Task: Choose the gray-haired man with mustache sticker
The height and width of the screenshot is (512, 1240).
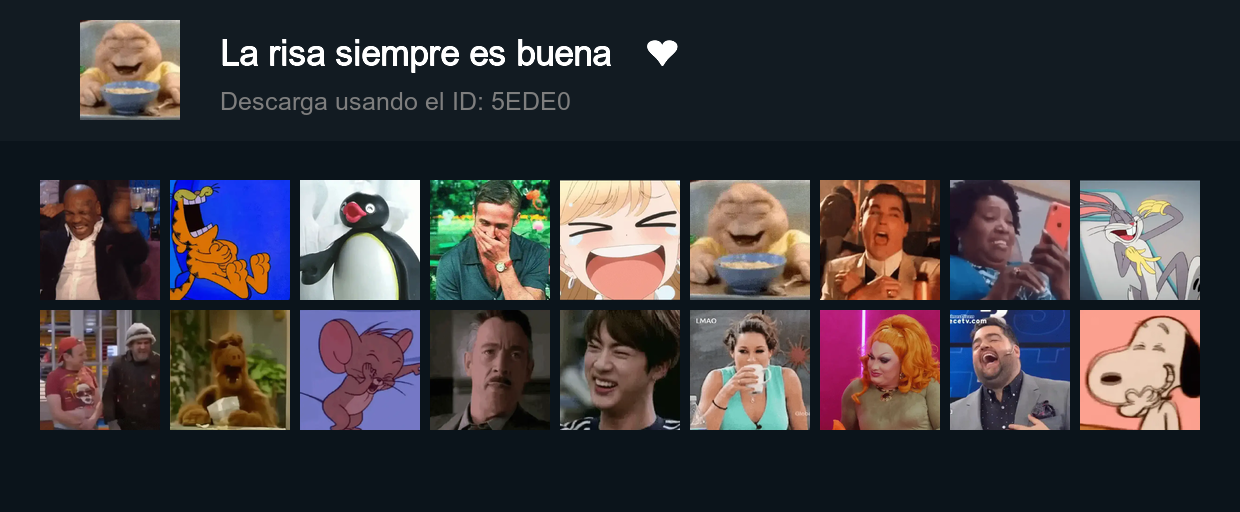Action: click(490, 370)
